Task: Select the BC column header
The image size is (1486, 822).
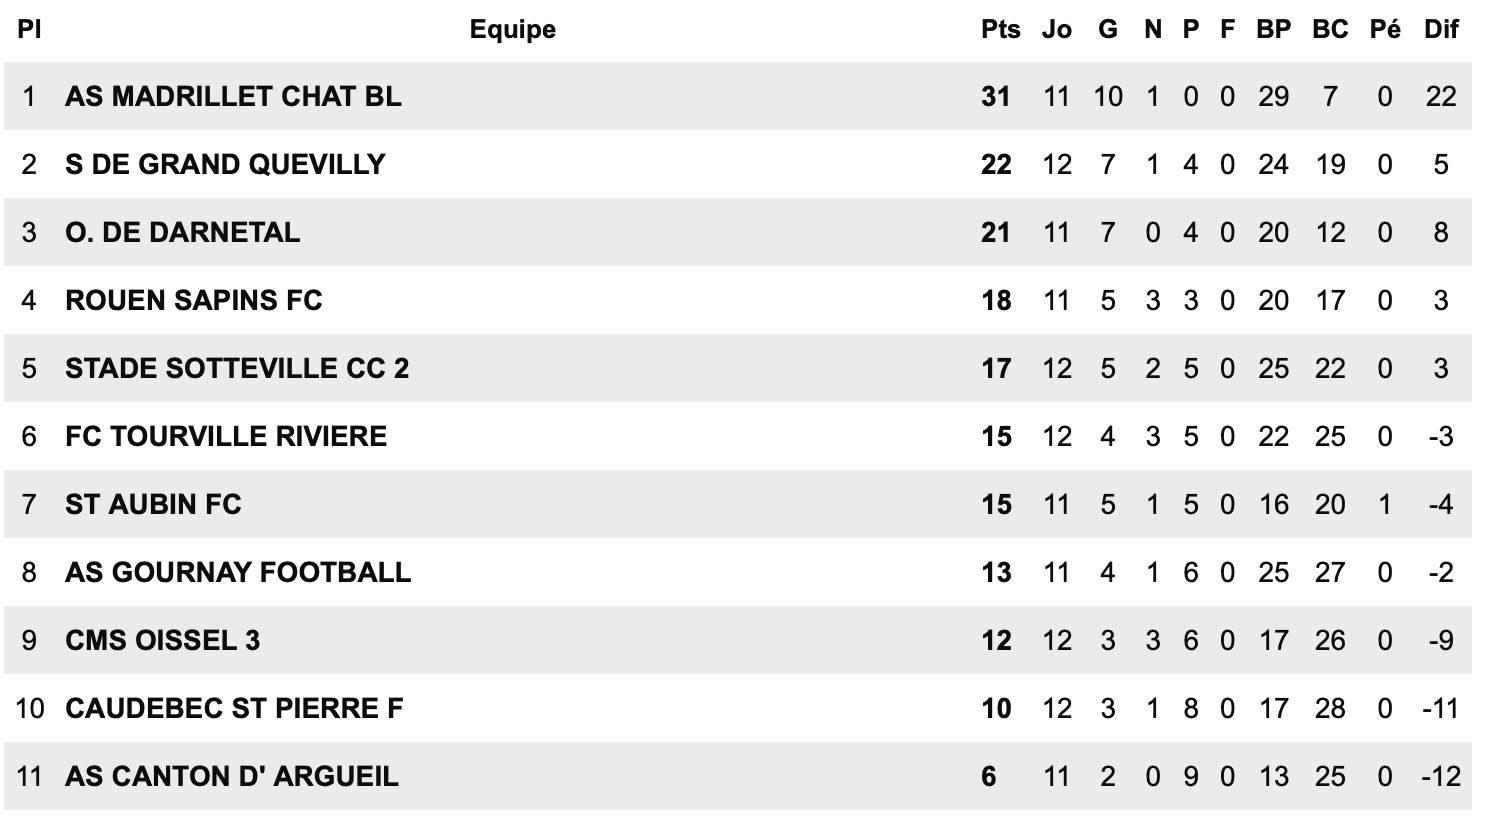Action: [x=1330, y=29]
